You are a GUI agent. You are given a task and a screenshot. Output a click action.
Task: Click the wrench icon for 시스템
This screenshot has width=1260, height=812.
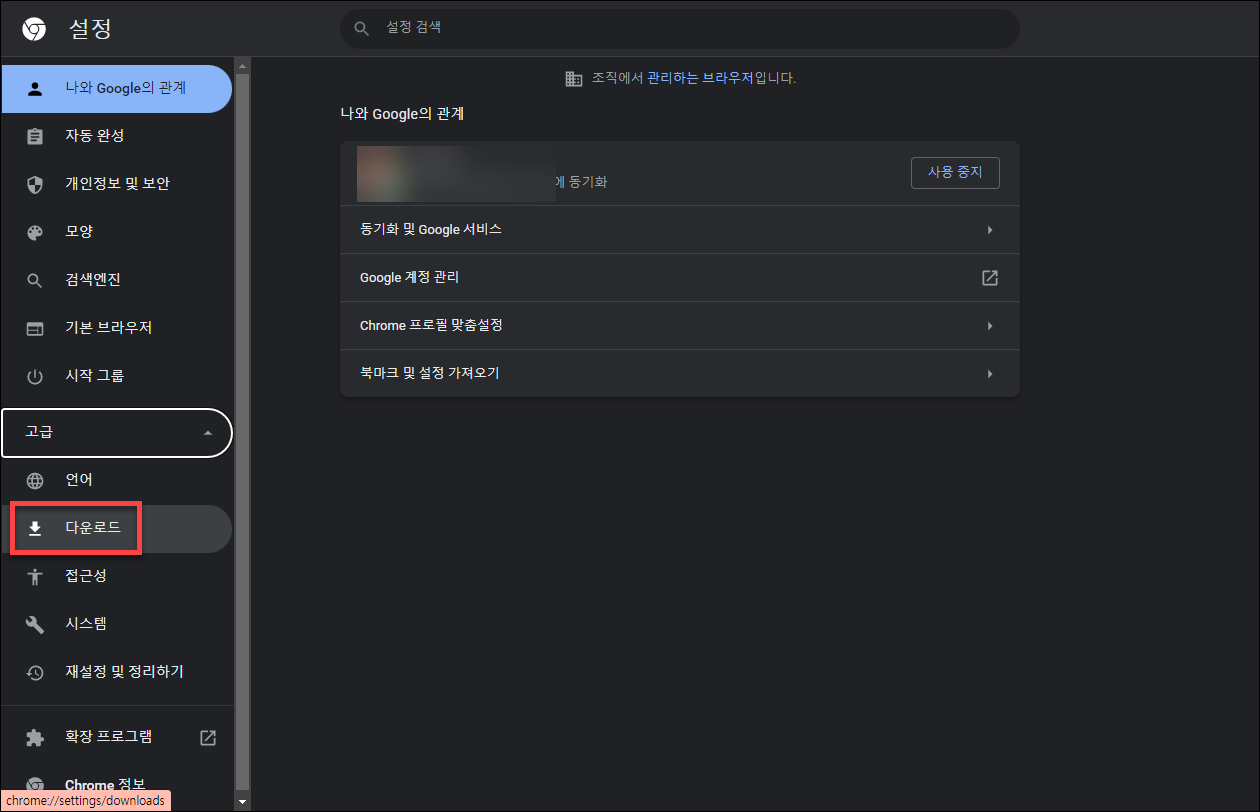[x=35, y=624]
